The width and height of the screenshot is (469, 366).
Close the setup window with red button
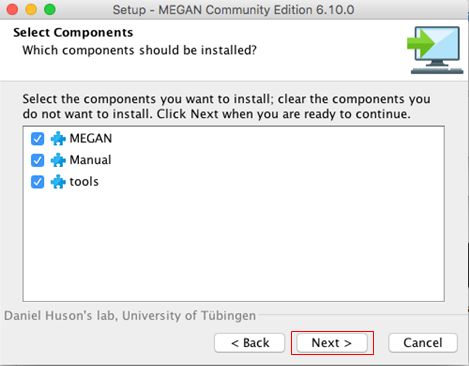12,9
